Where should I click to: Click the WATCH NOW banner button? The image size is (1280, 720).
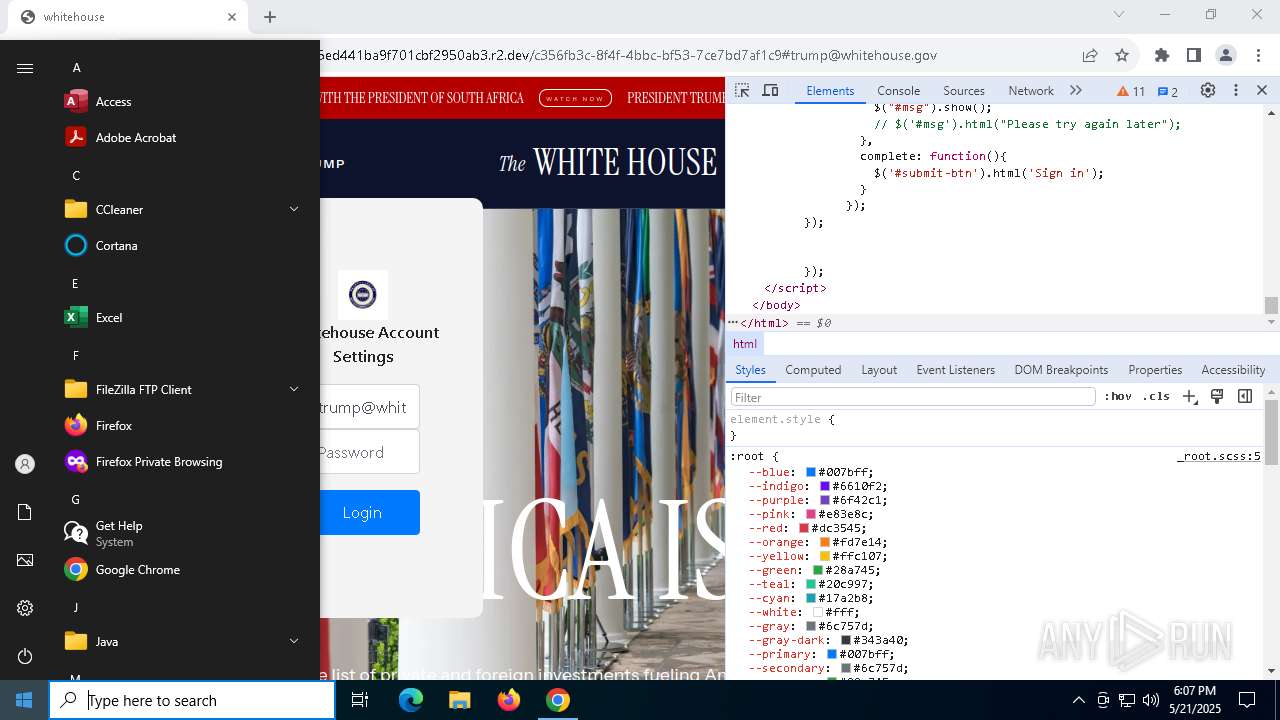click(x=575, y=98)
